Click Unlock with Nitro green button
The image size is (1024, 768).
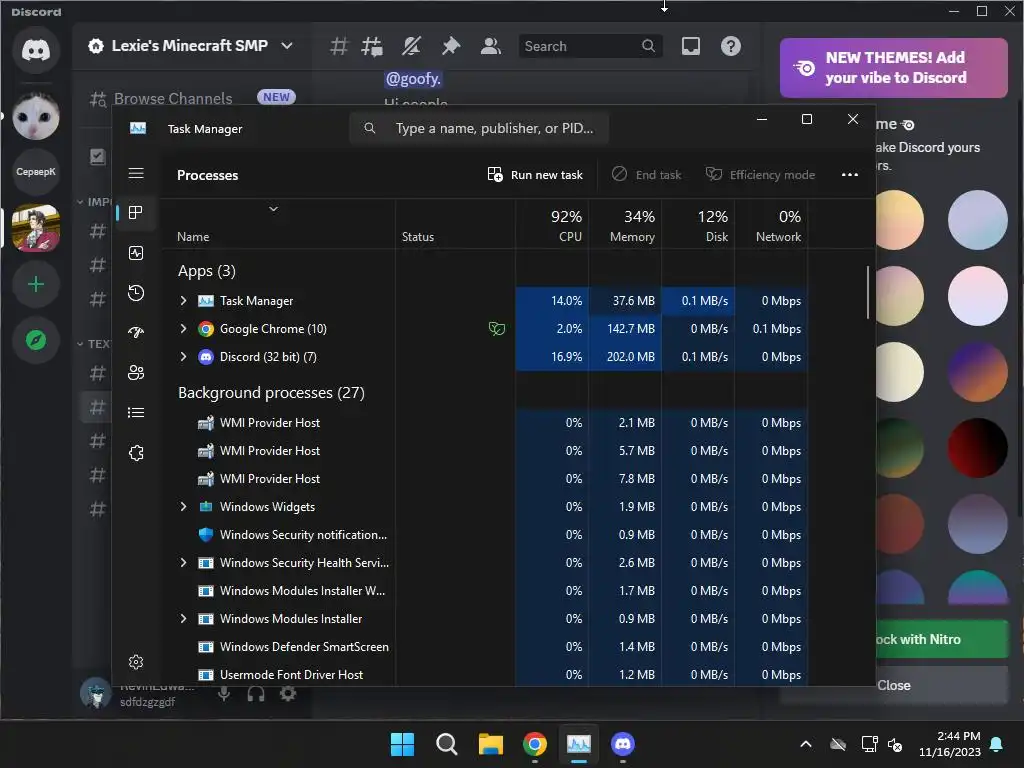coord(941,639)
